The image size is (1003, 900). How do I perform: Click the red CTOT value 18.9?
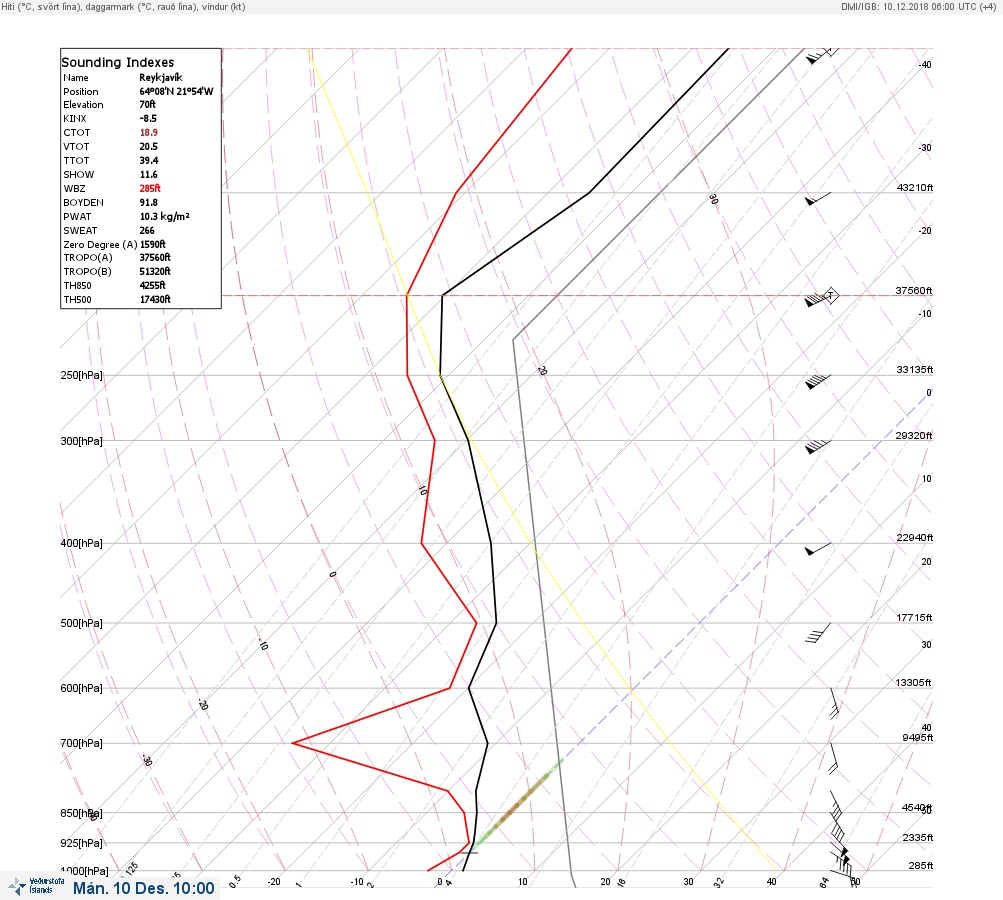click(148, 132)
